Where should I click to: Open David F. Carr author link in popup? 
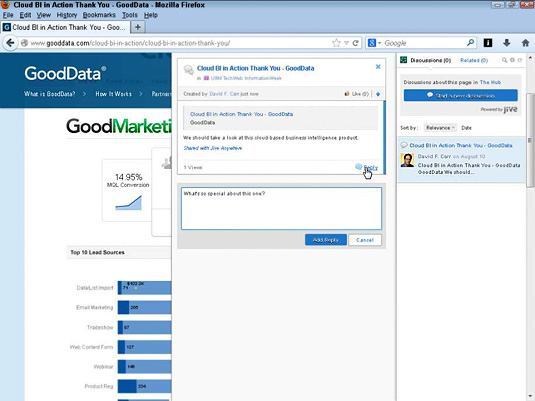click(x=224, y=94)
